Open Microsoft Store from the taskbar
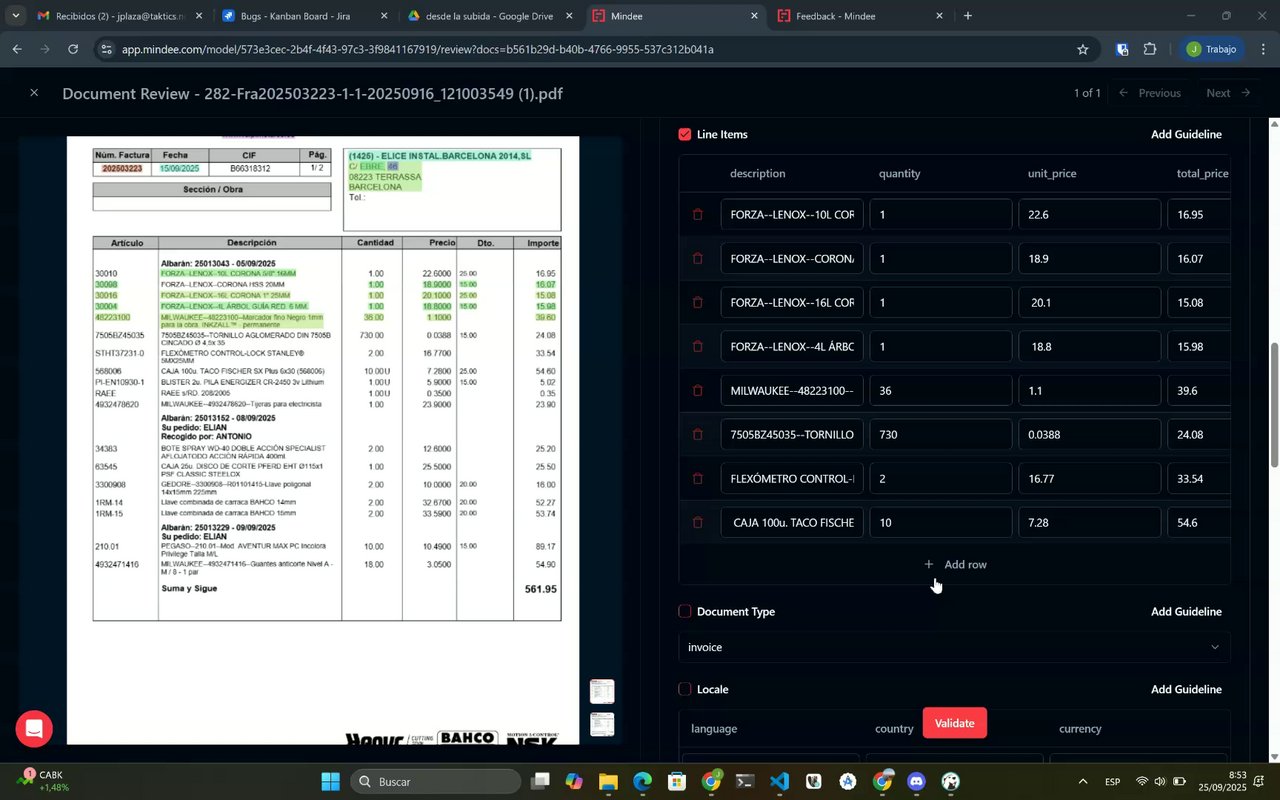The width and height of the screenshot is (1280, 800). [x=677, y=781]
